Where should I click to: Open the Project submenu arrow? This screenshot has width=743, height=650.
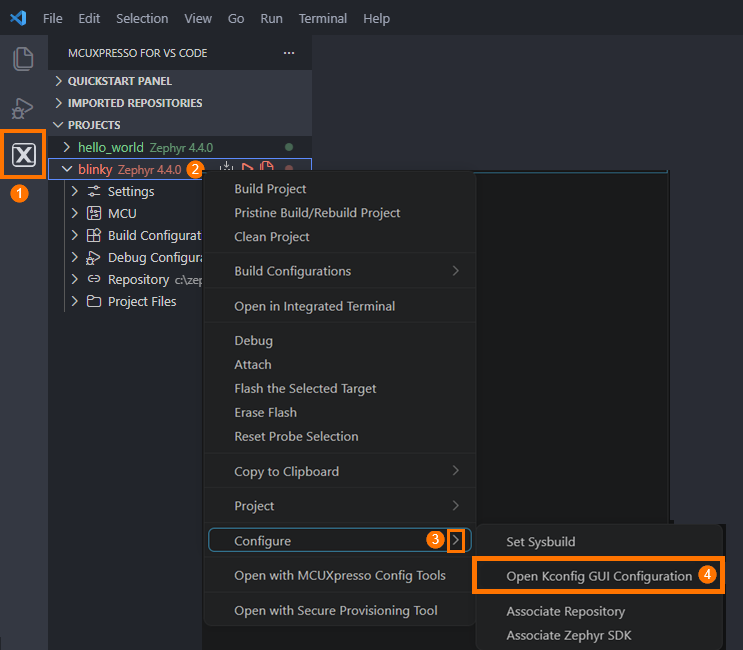click(455, 506)
